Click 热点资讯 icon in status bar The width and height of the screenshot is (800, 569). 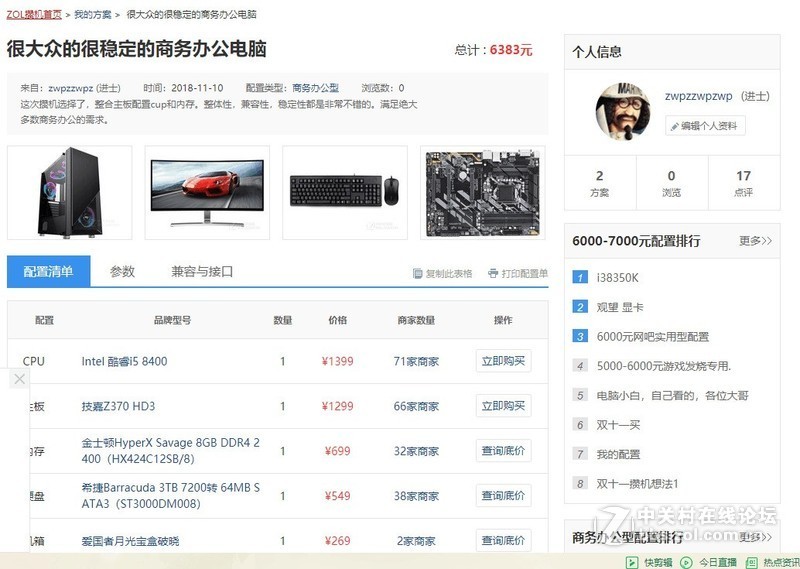point(752,562)
